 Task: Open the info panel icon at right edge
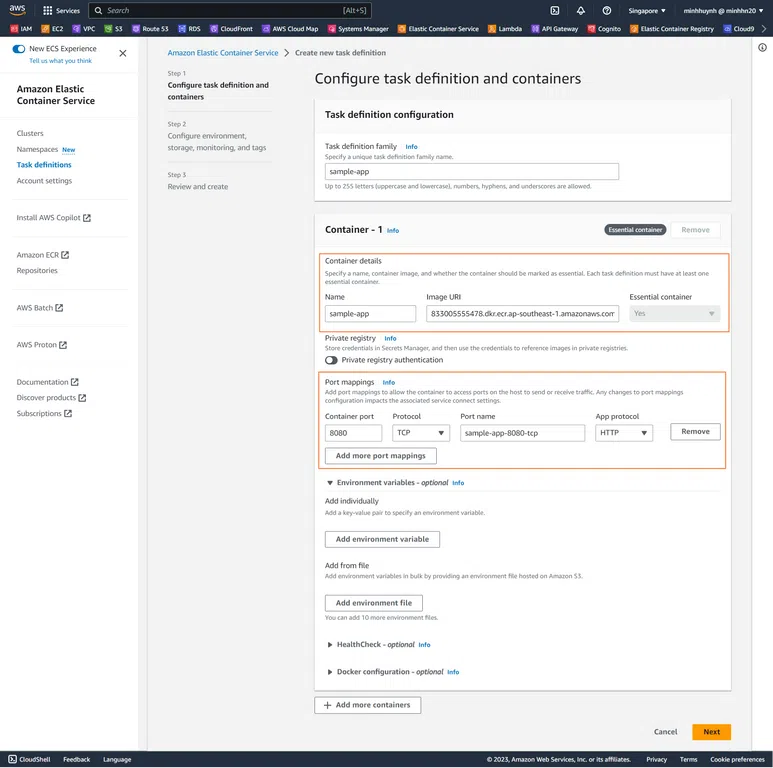point(762,47)
